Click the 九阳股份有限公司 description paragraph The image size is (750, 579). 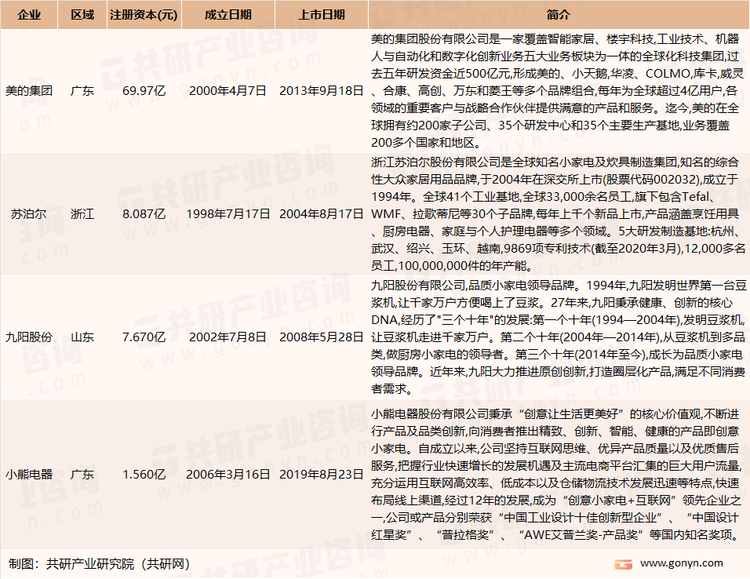coord(558,337)
